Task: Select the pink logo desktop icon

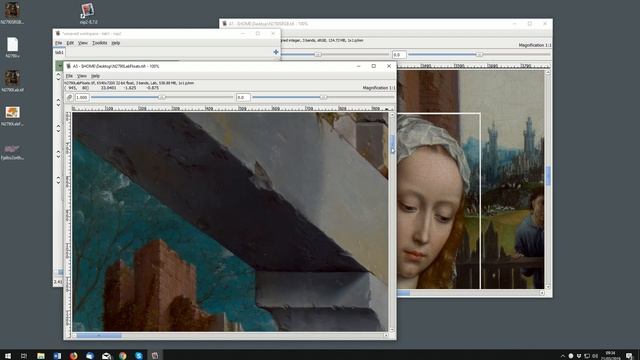Action: coord(12,152)
